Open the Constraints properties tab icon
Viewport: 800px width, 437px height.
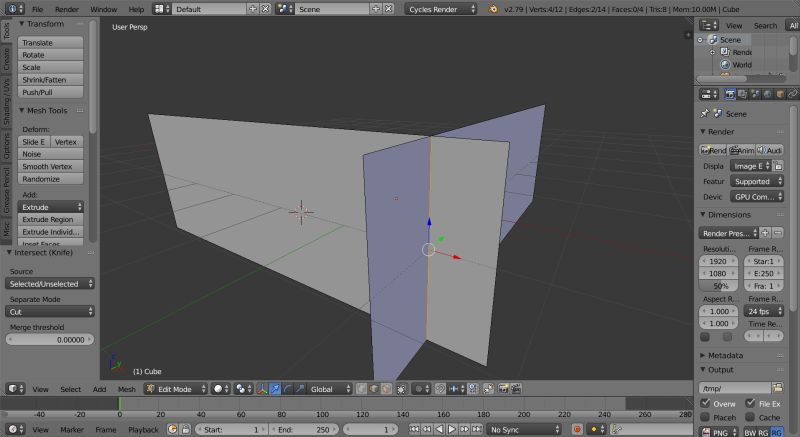coord(792,94)
